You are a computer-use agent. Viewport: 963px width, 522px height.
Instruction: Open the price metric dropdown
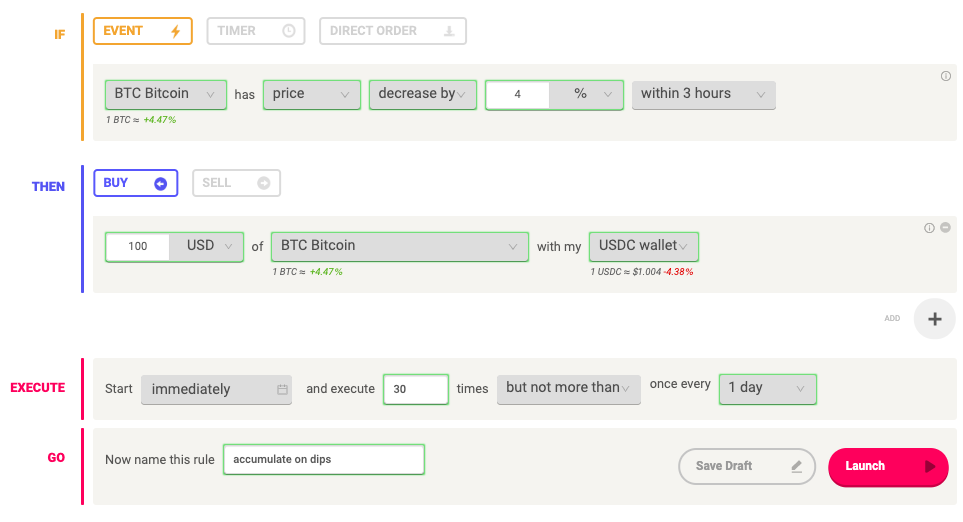pos(311,95)
